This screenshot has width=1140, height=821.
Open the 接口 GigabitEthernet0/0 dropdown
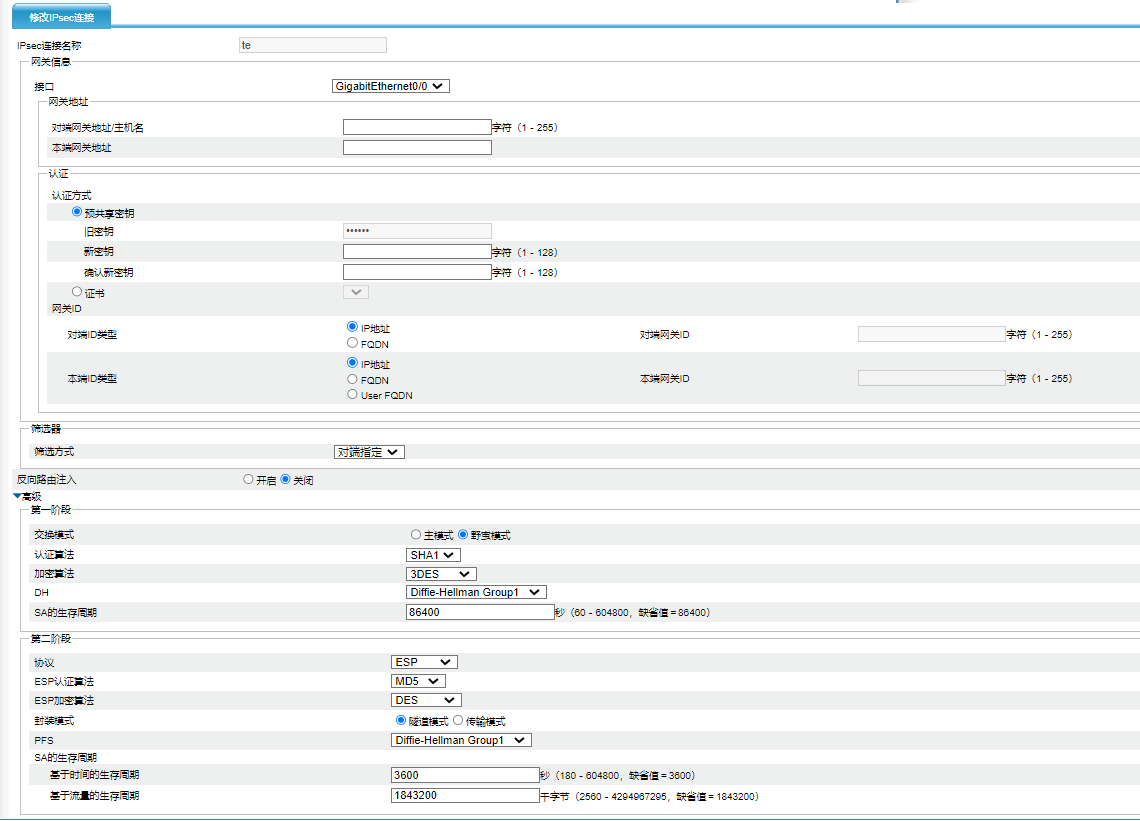(391, 87)
